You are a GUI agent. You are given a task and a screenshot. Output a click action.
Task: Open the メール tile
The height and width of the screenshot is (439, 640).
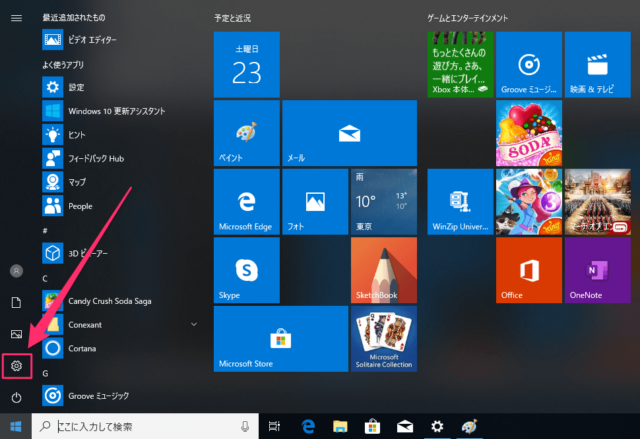click(x=349, y=133)
